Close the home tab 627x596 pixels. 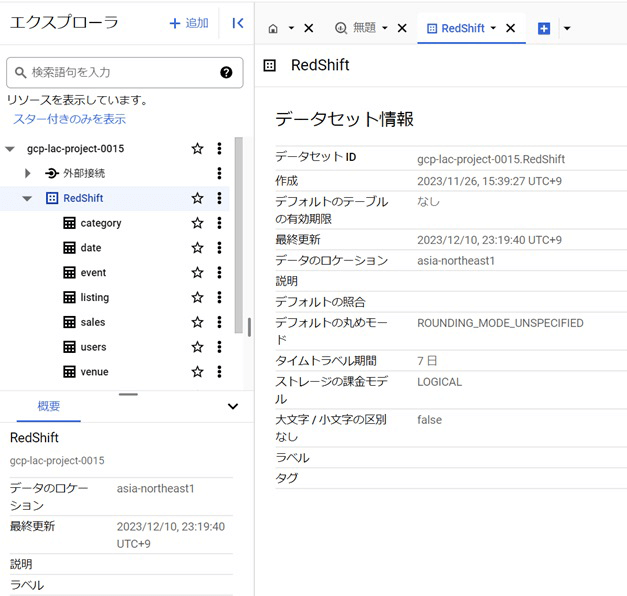coord(309,28)
